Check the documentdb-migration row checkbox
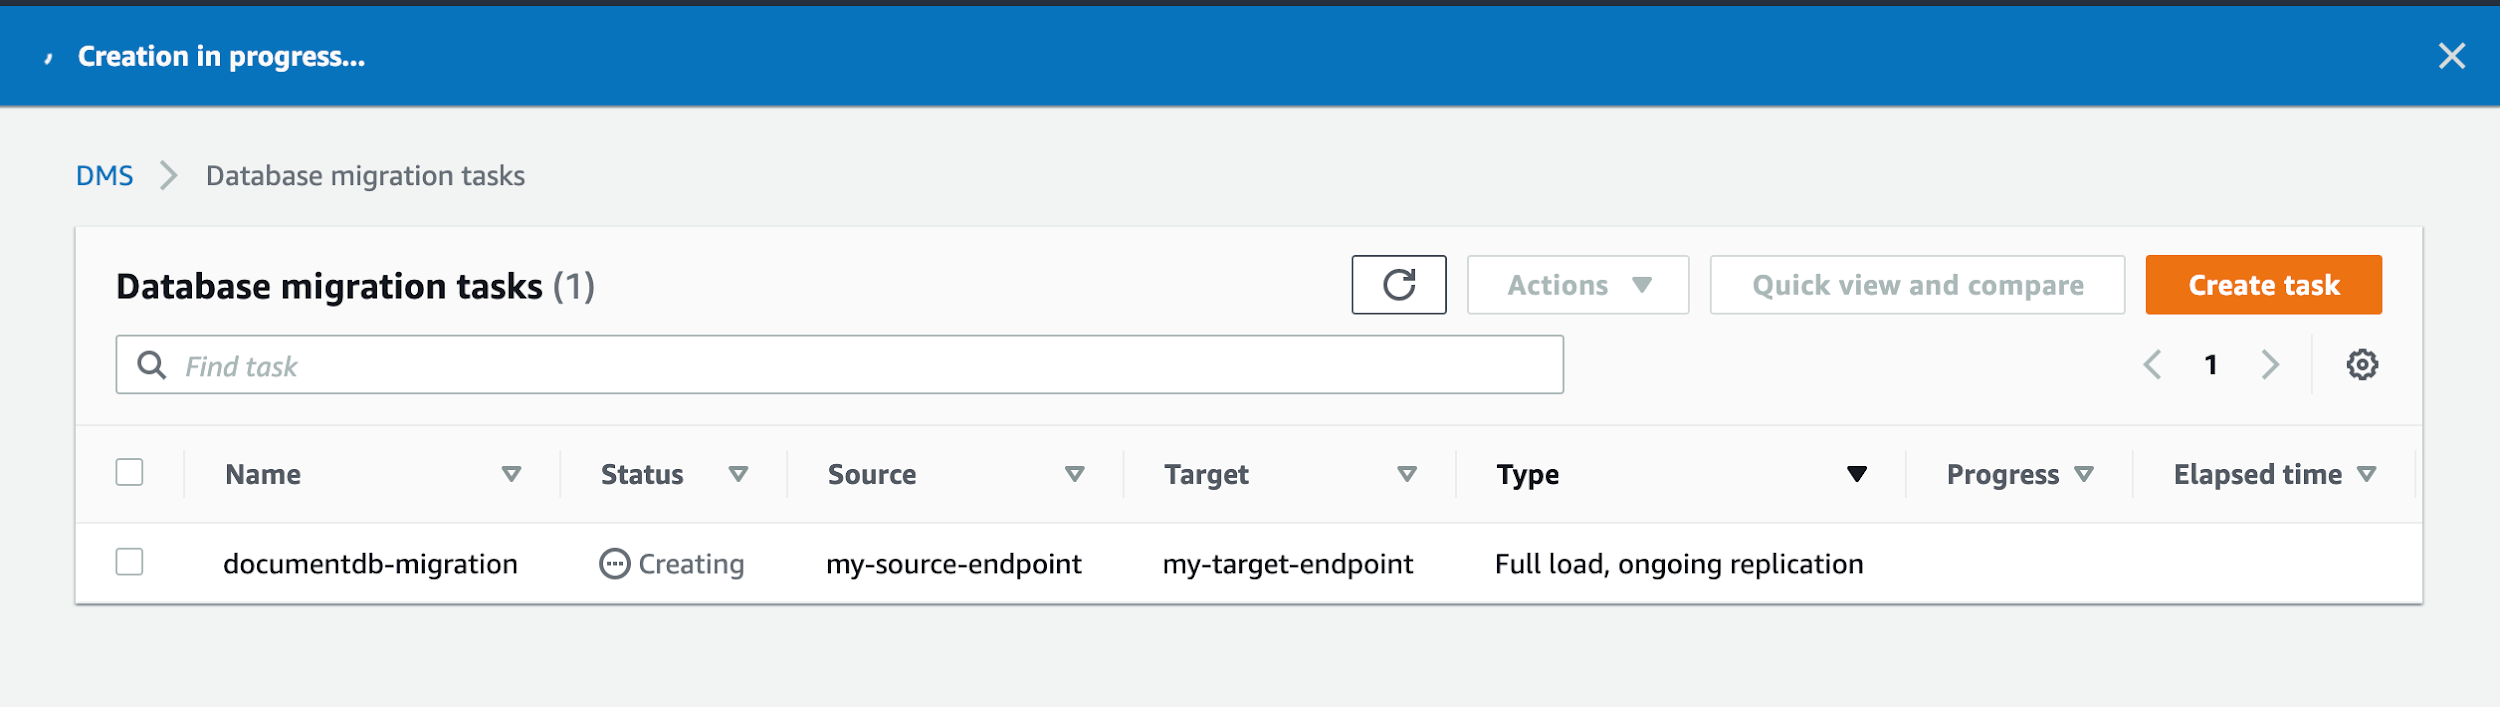Screen dimensions: 2500x707 129,562
